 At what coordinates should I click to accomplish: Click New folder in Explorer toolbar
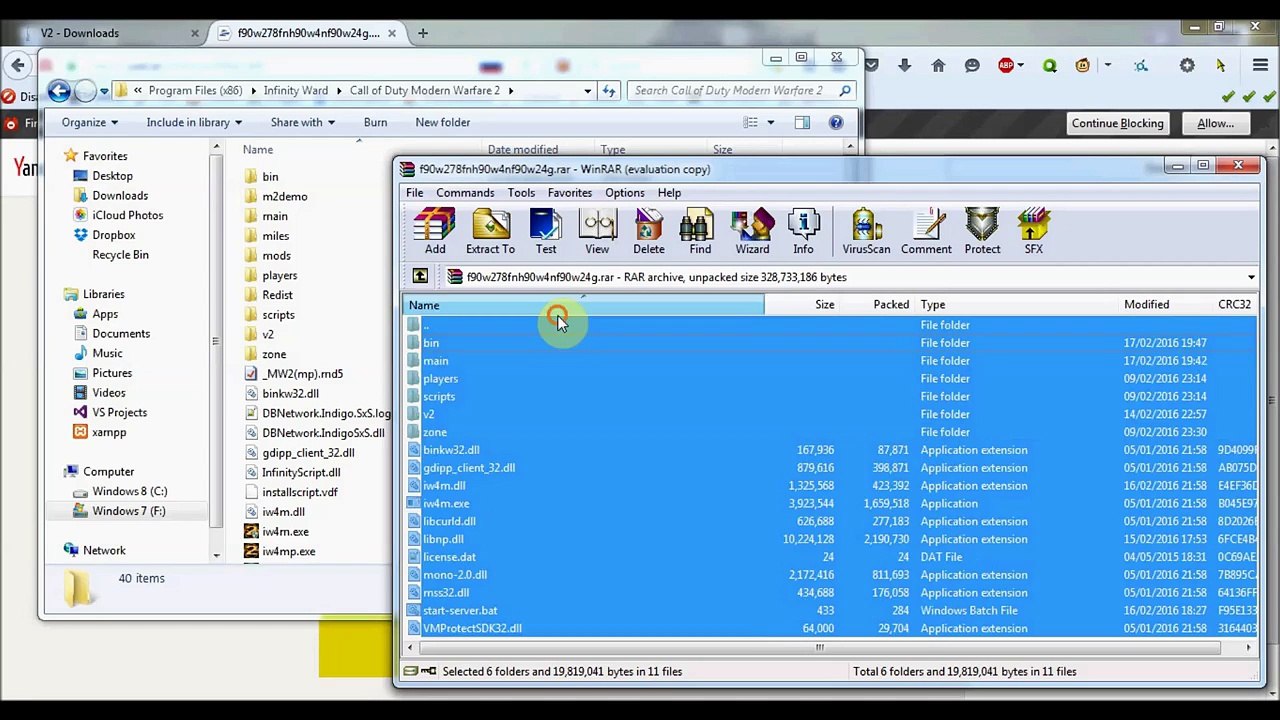point(442,122)
